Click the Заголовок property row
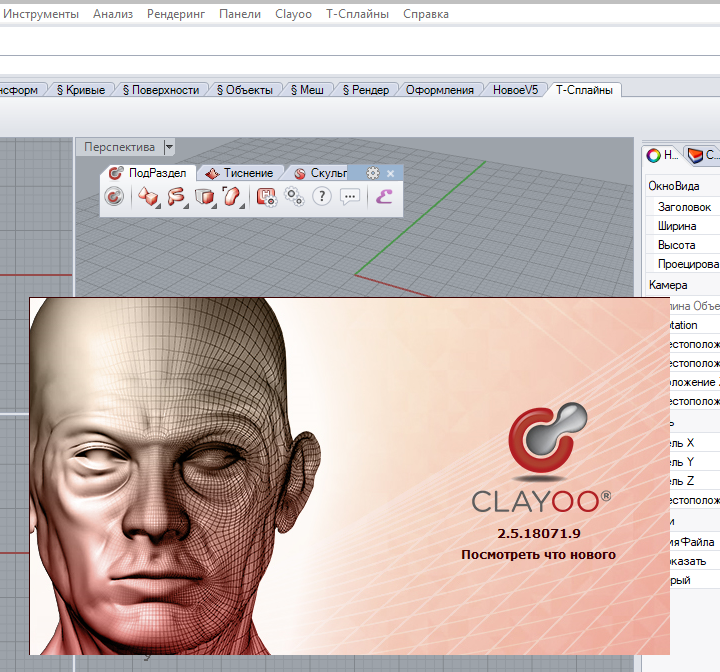The width and height of the screenshot is (720, 672). [x=684, y=206]
